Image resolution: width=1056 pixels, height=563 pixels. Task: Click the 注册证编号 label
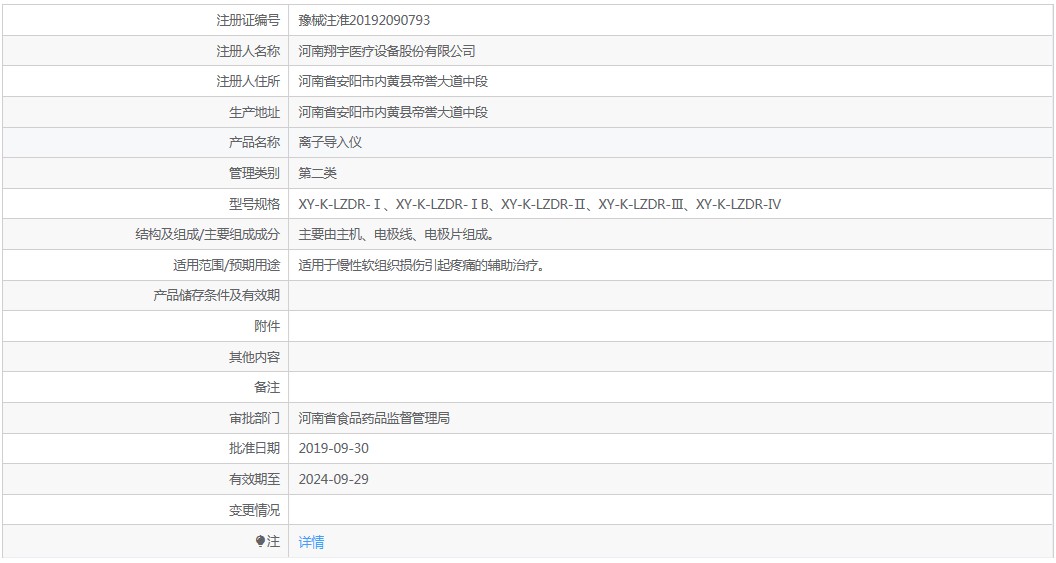pos(248,20)
